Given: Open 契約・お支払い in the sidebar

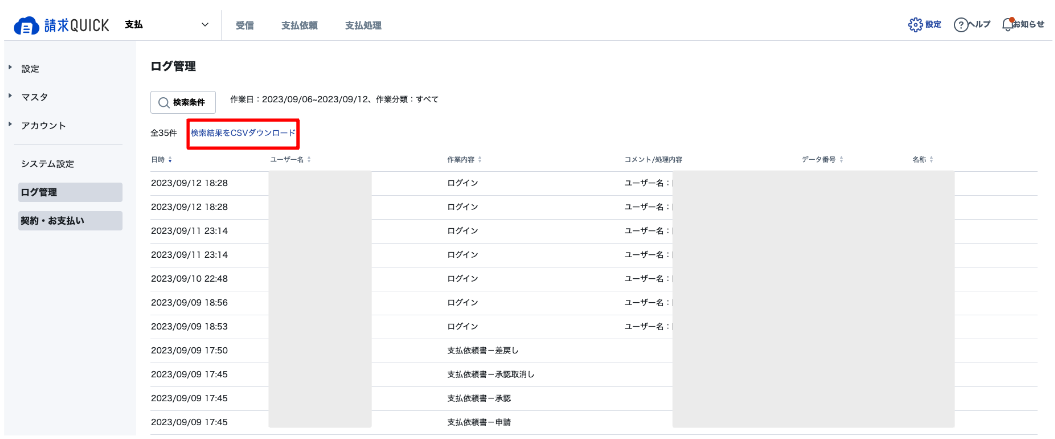Looking at the screenshot, I should pyautogui.click(x=70, y=221).
